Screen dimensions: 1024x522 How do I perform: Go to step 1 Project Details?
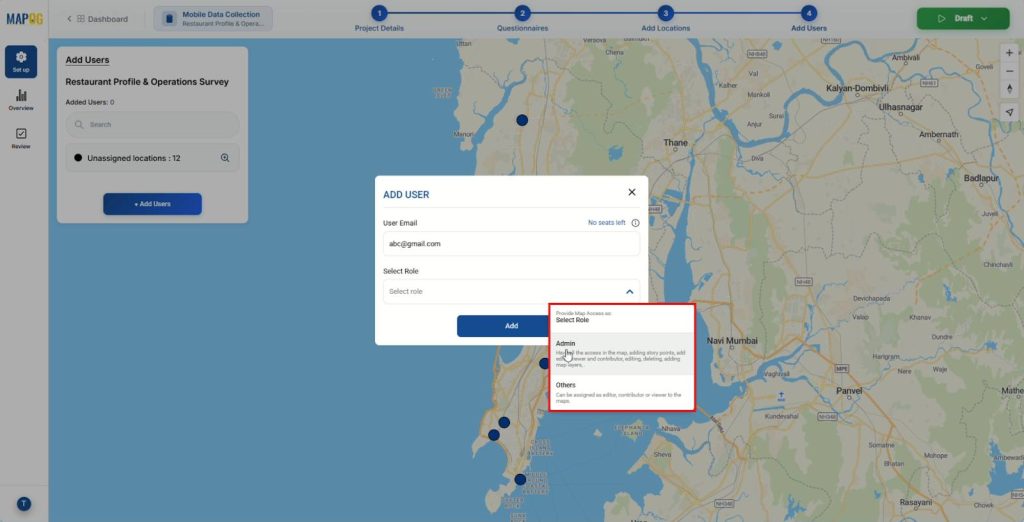click(x=379, y=19)
